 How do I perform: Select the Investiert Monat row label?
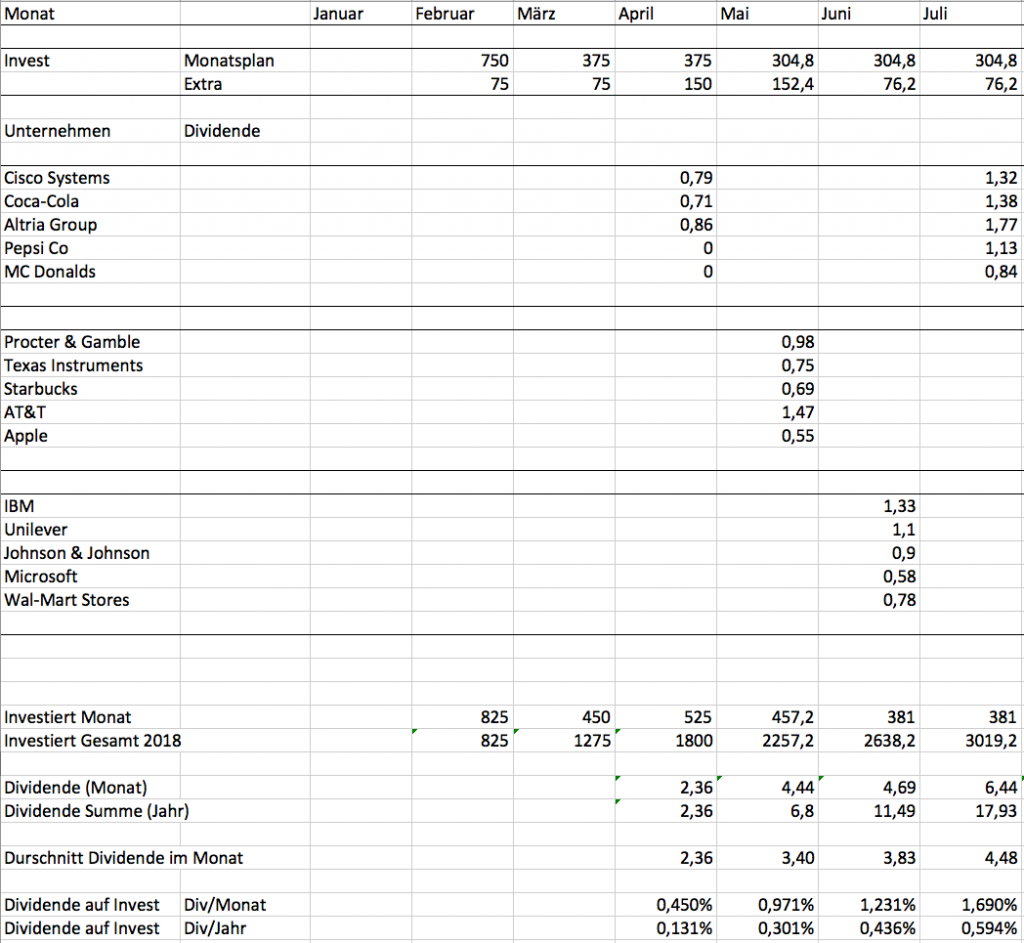pyautogui.click(x=67, y=718)
